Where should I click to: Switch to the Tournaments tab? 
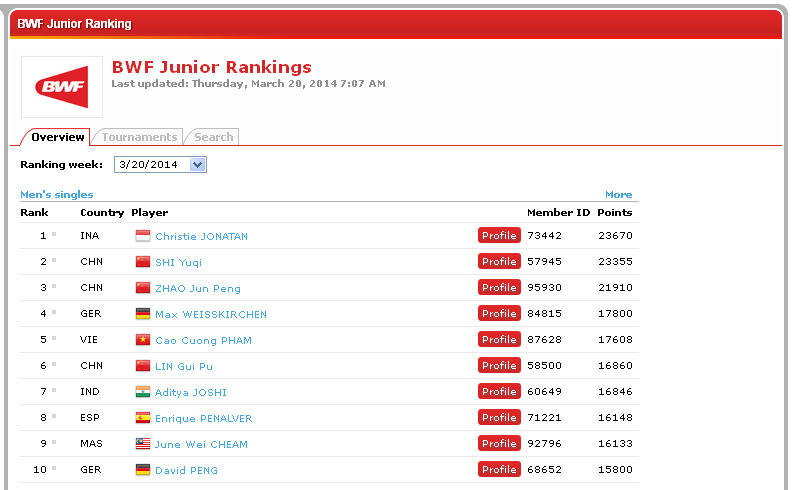[139, 137]
